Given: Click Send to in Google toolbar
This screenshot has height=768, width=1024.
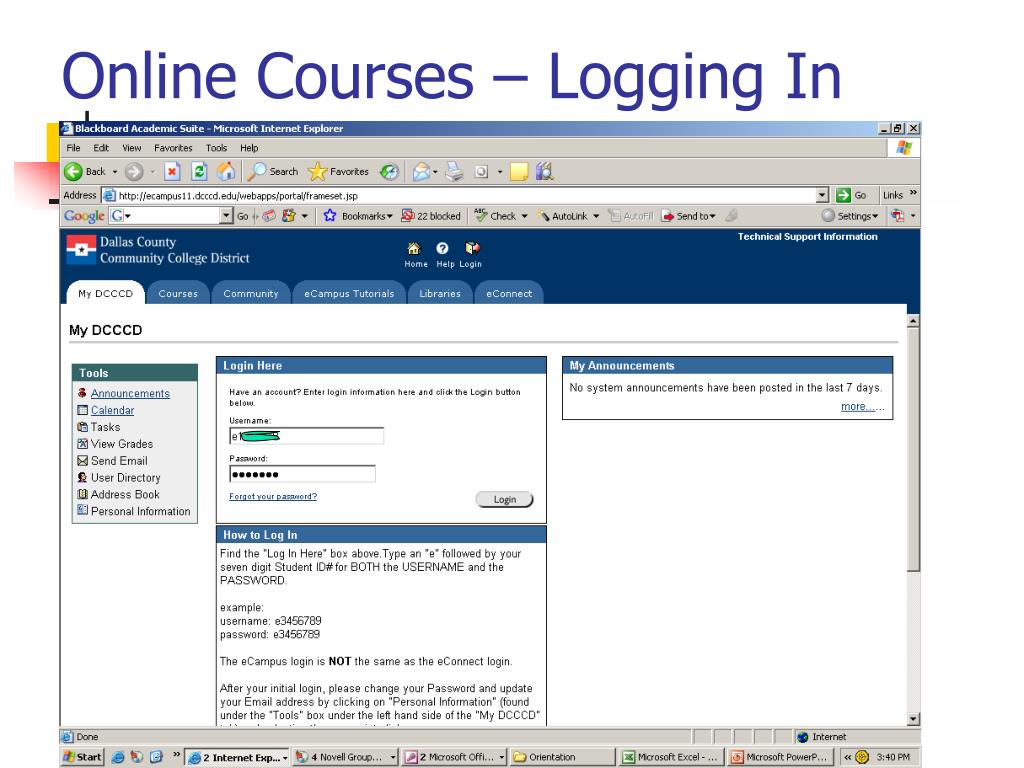Looking at the screenshot, I should pos(688,216).
